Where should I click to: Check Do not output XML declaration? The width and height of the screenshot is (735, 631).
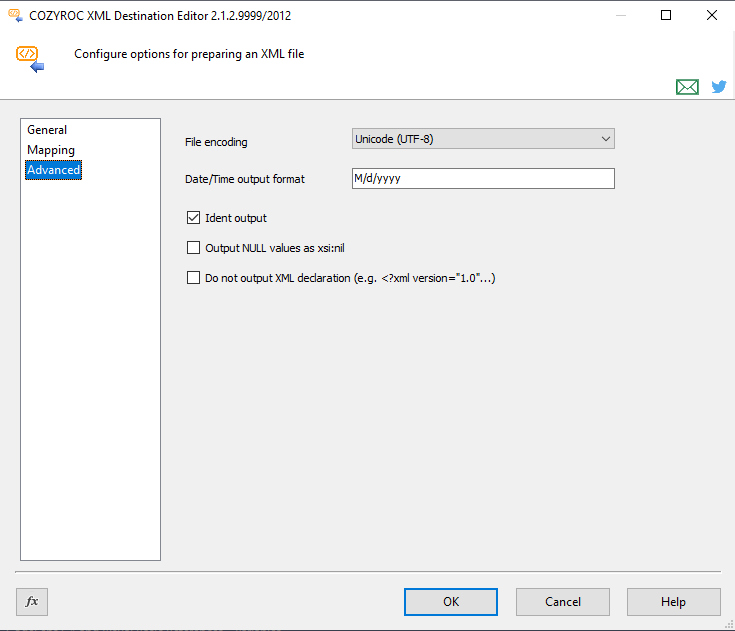(x=193, y=278)
